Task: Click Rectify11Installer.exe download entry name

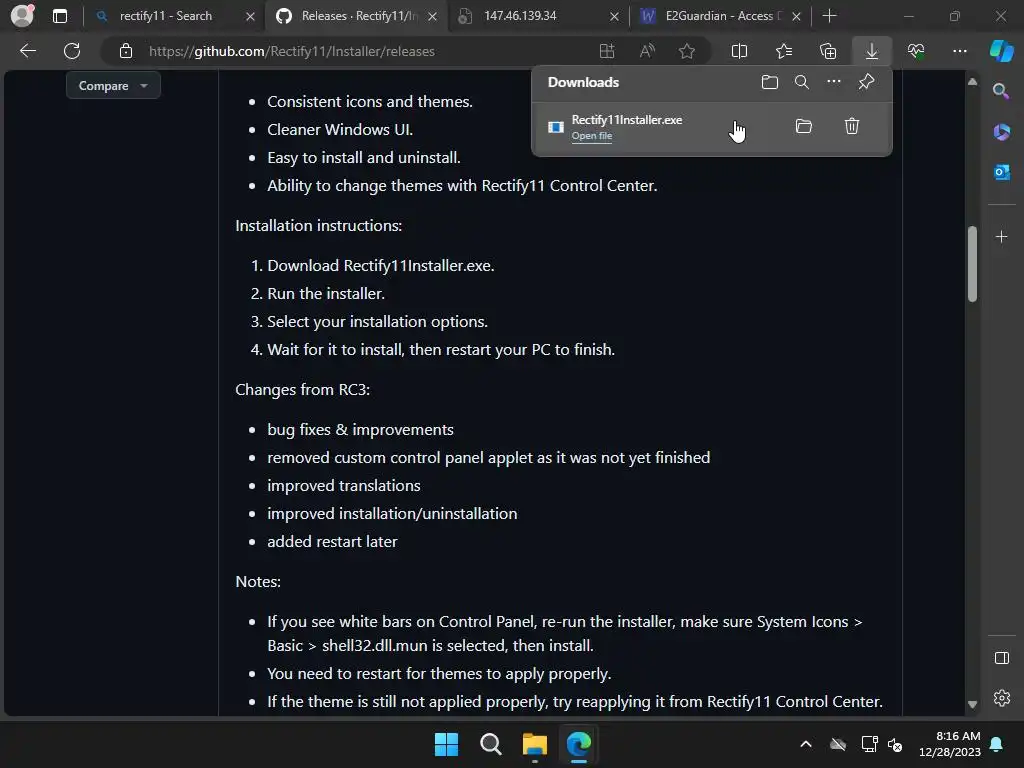Action: (626, 120)
